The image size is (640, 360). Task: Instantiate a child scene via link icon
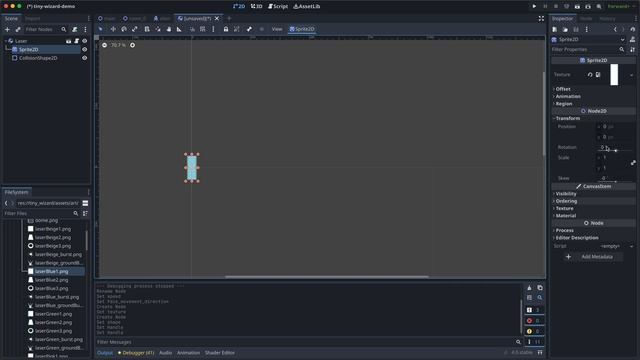tap(18, 29)
